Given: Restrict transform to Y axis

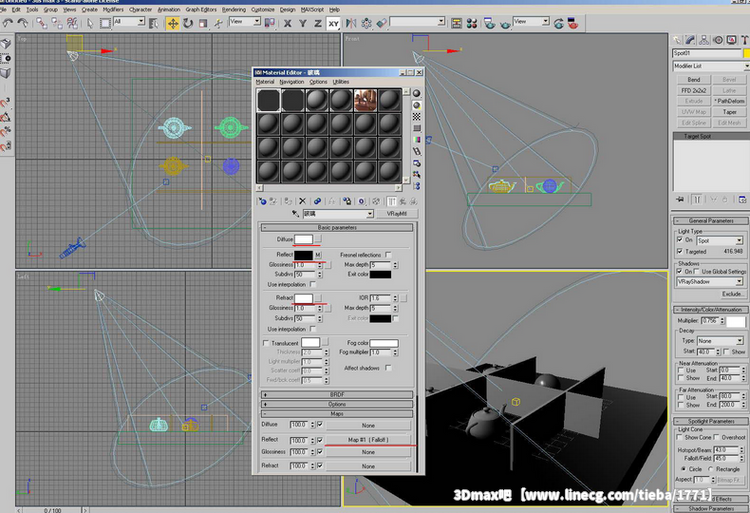Looking at the screenshot, I should point(302,23).
